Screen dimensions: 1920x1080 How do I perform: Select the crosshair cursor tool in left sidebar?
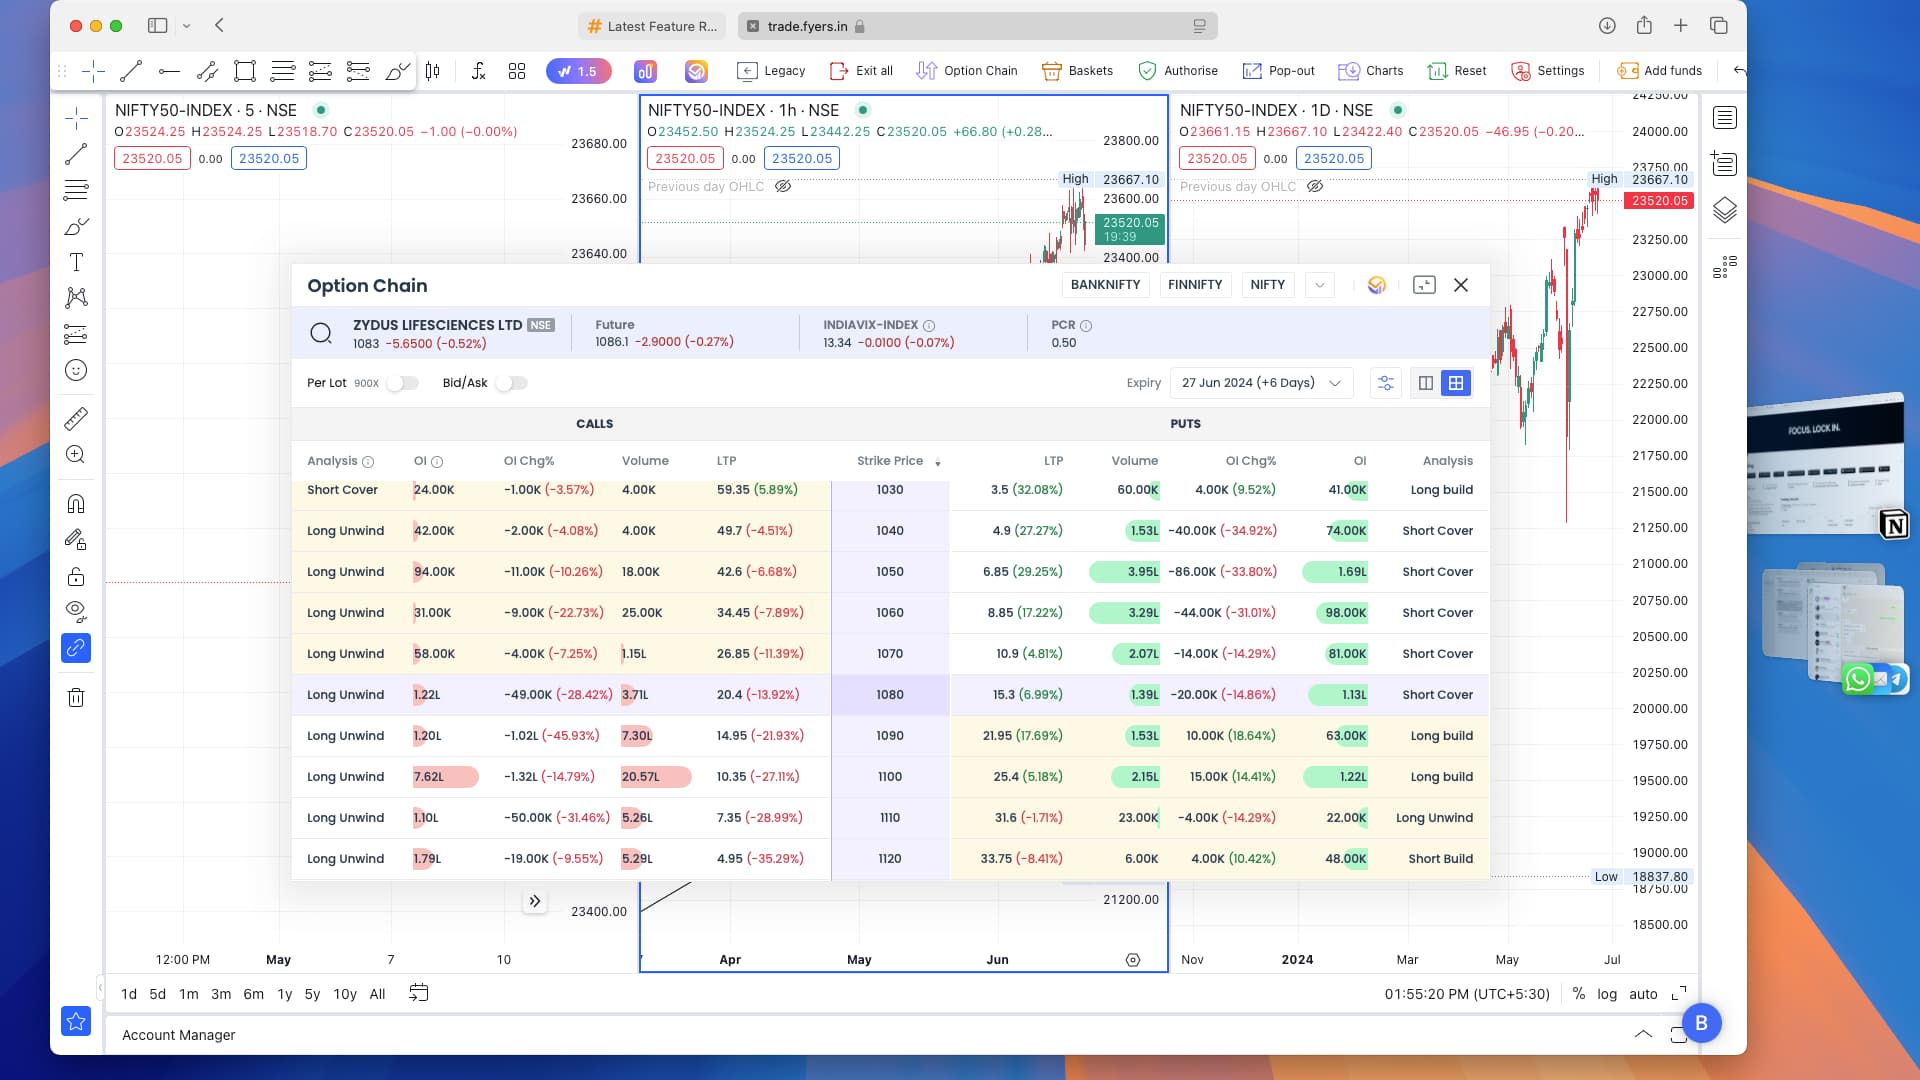(76, 118)
